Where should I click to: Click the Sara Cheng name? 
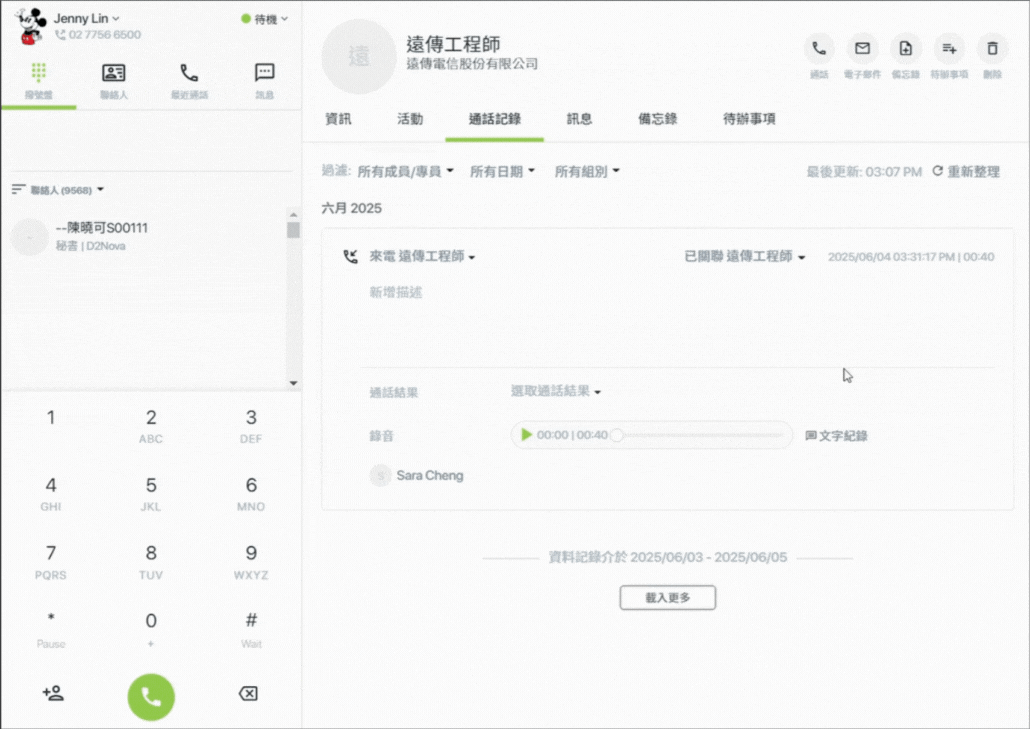click(x=430, y=475)
